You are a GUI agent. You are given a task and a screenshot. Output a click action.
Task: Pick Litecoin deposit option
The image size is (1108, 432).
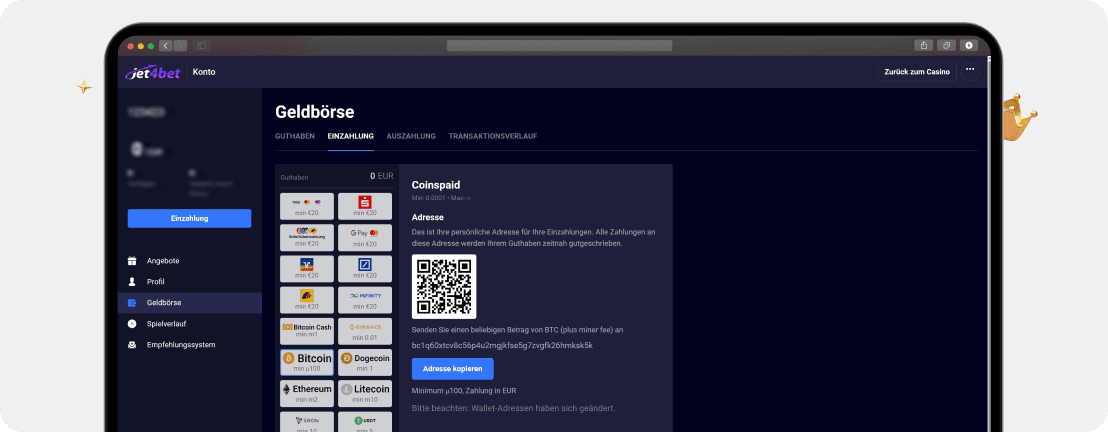click(364, 393)
